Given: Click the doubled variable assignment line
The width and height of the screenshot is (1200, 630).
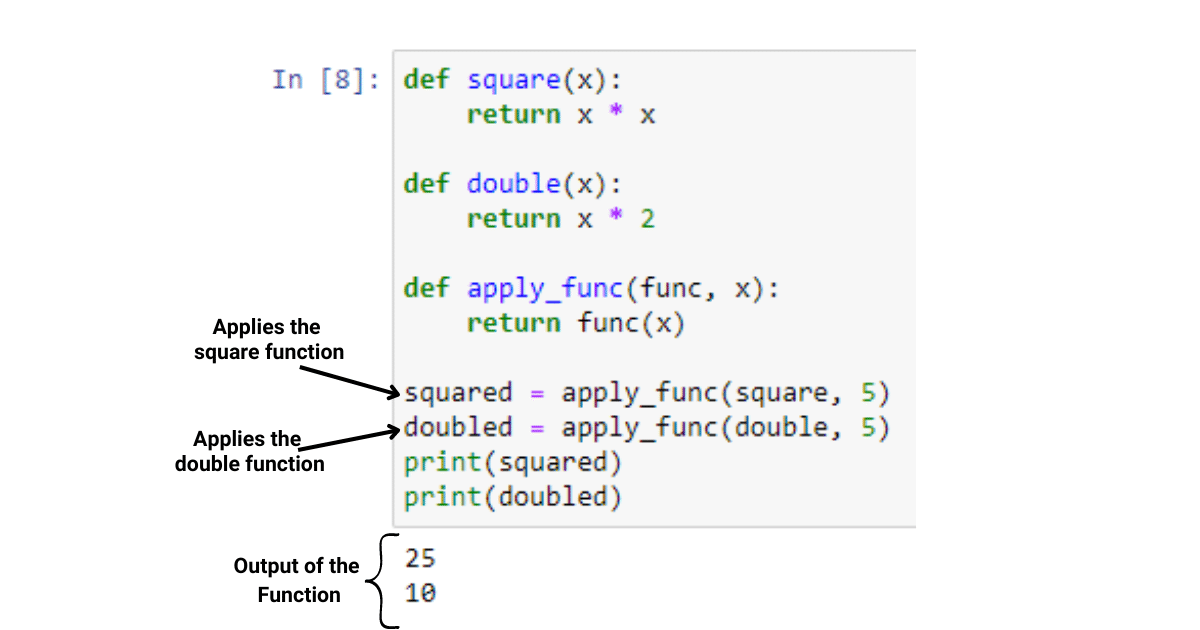Looking at the screenshot, I should point(646,428).
